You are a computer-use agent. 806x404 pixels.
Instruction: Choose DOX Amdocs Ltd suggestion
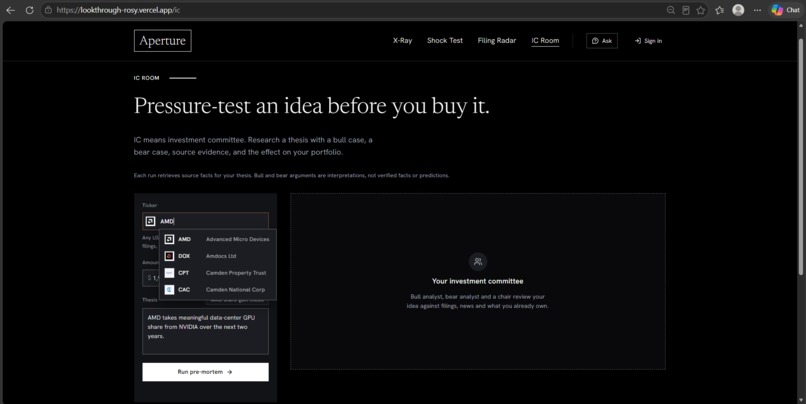coord(218,256)
